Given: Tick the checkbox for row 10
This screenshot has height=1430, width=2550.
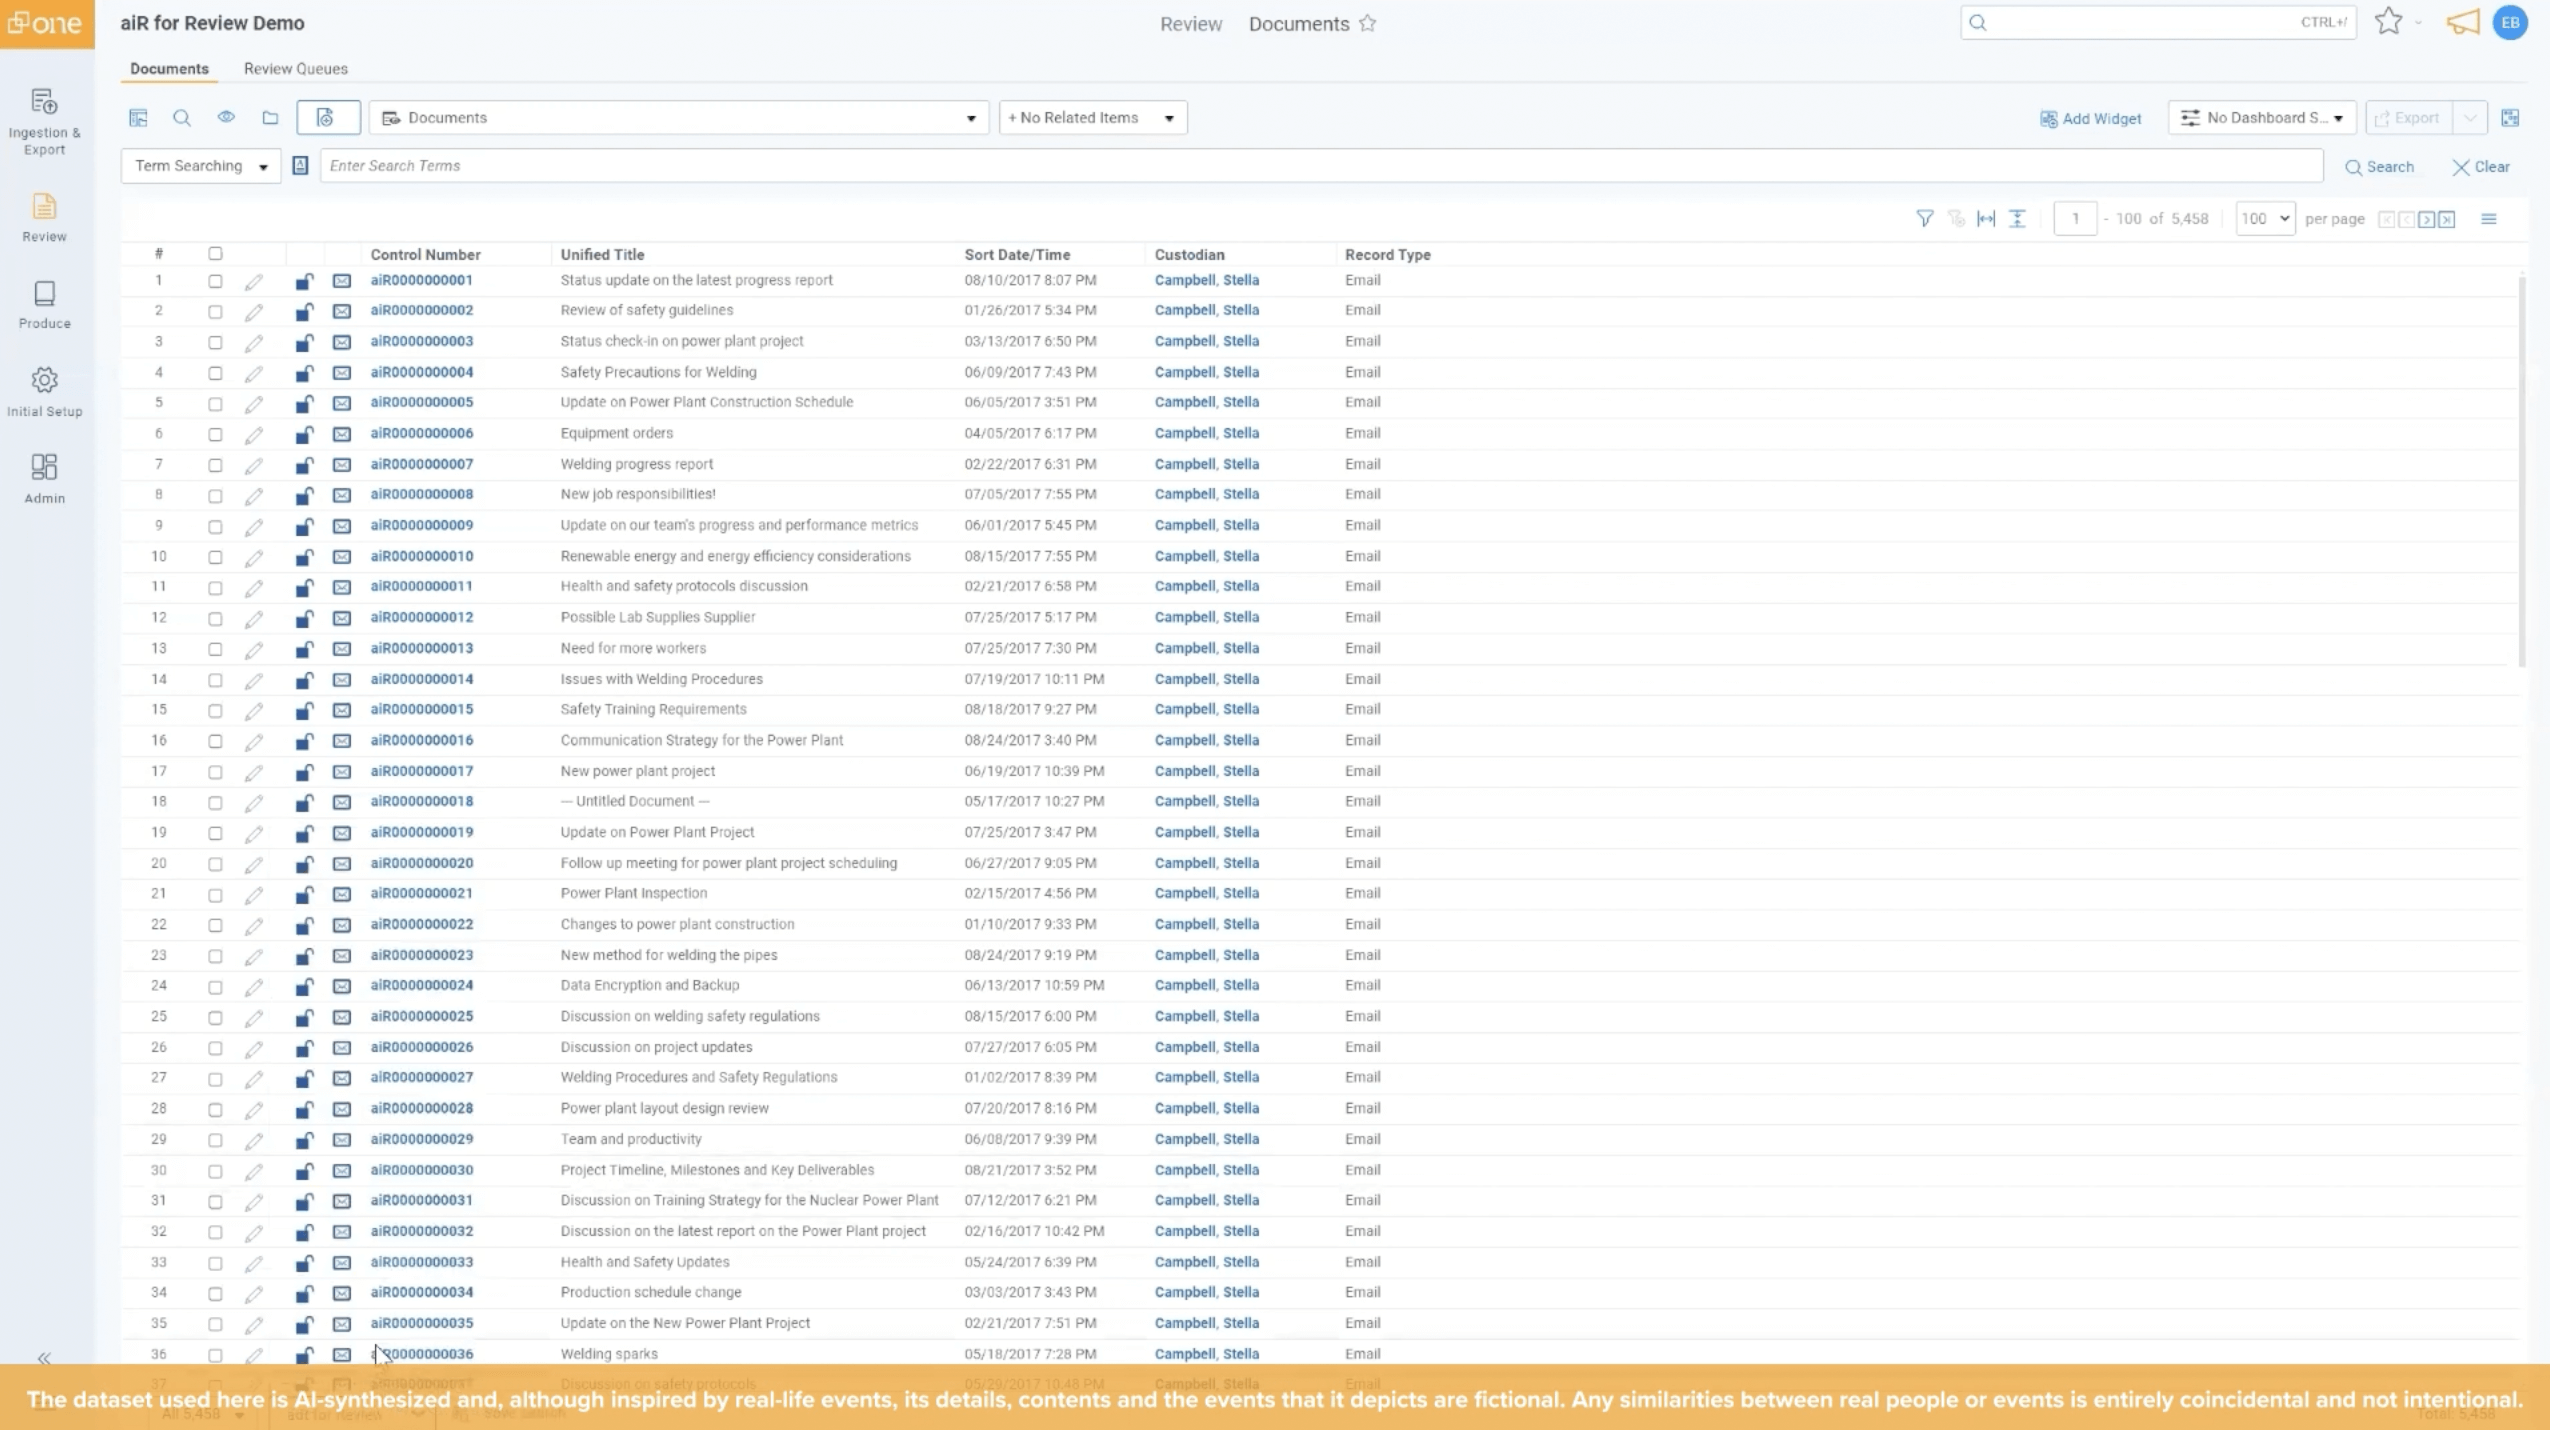Looking at the screenshot, I should point(215,557).
